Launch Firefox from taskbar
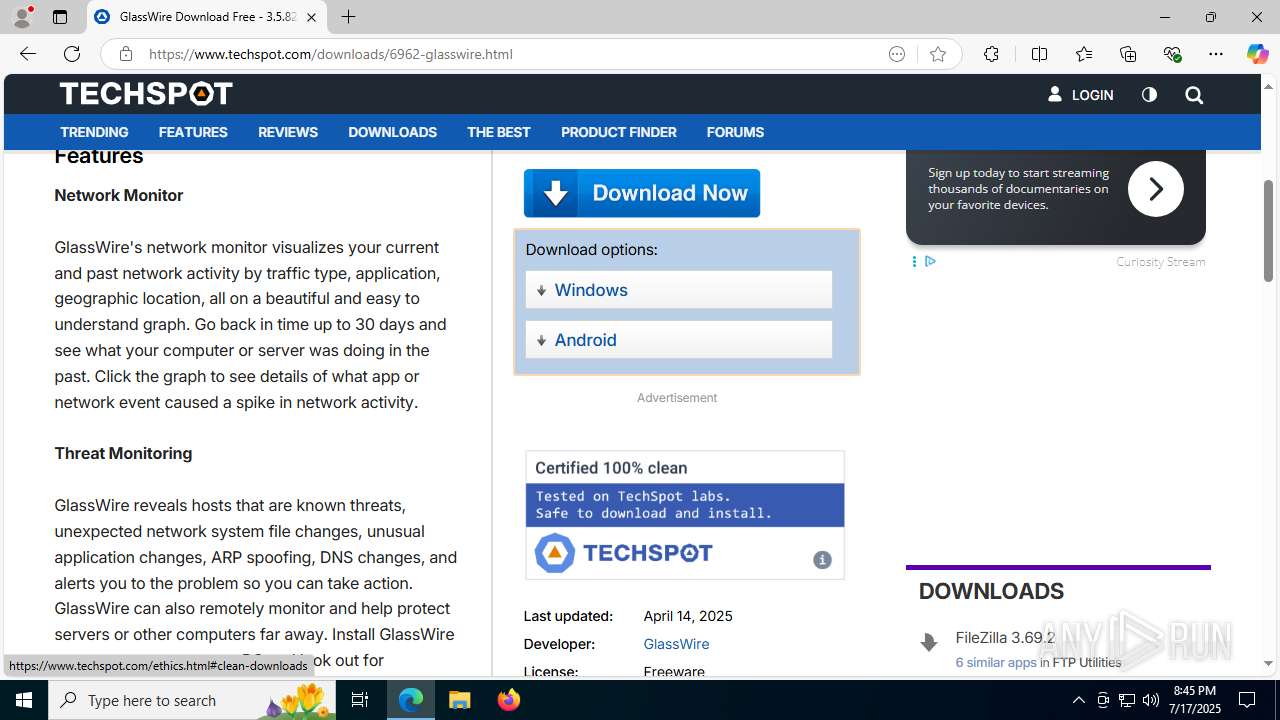 [509, 700]
